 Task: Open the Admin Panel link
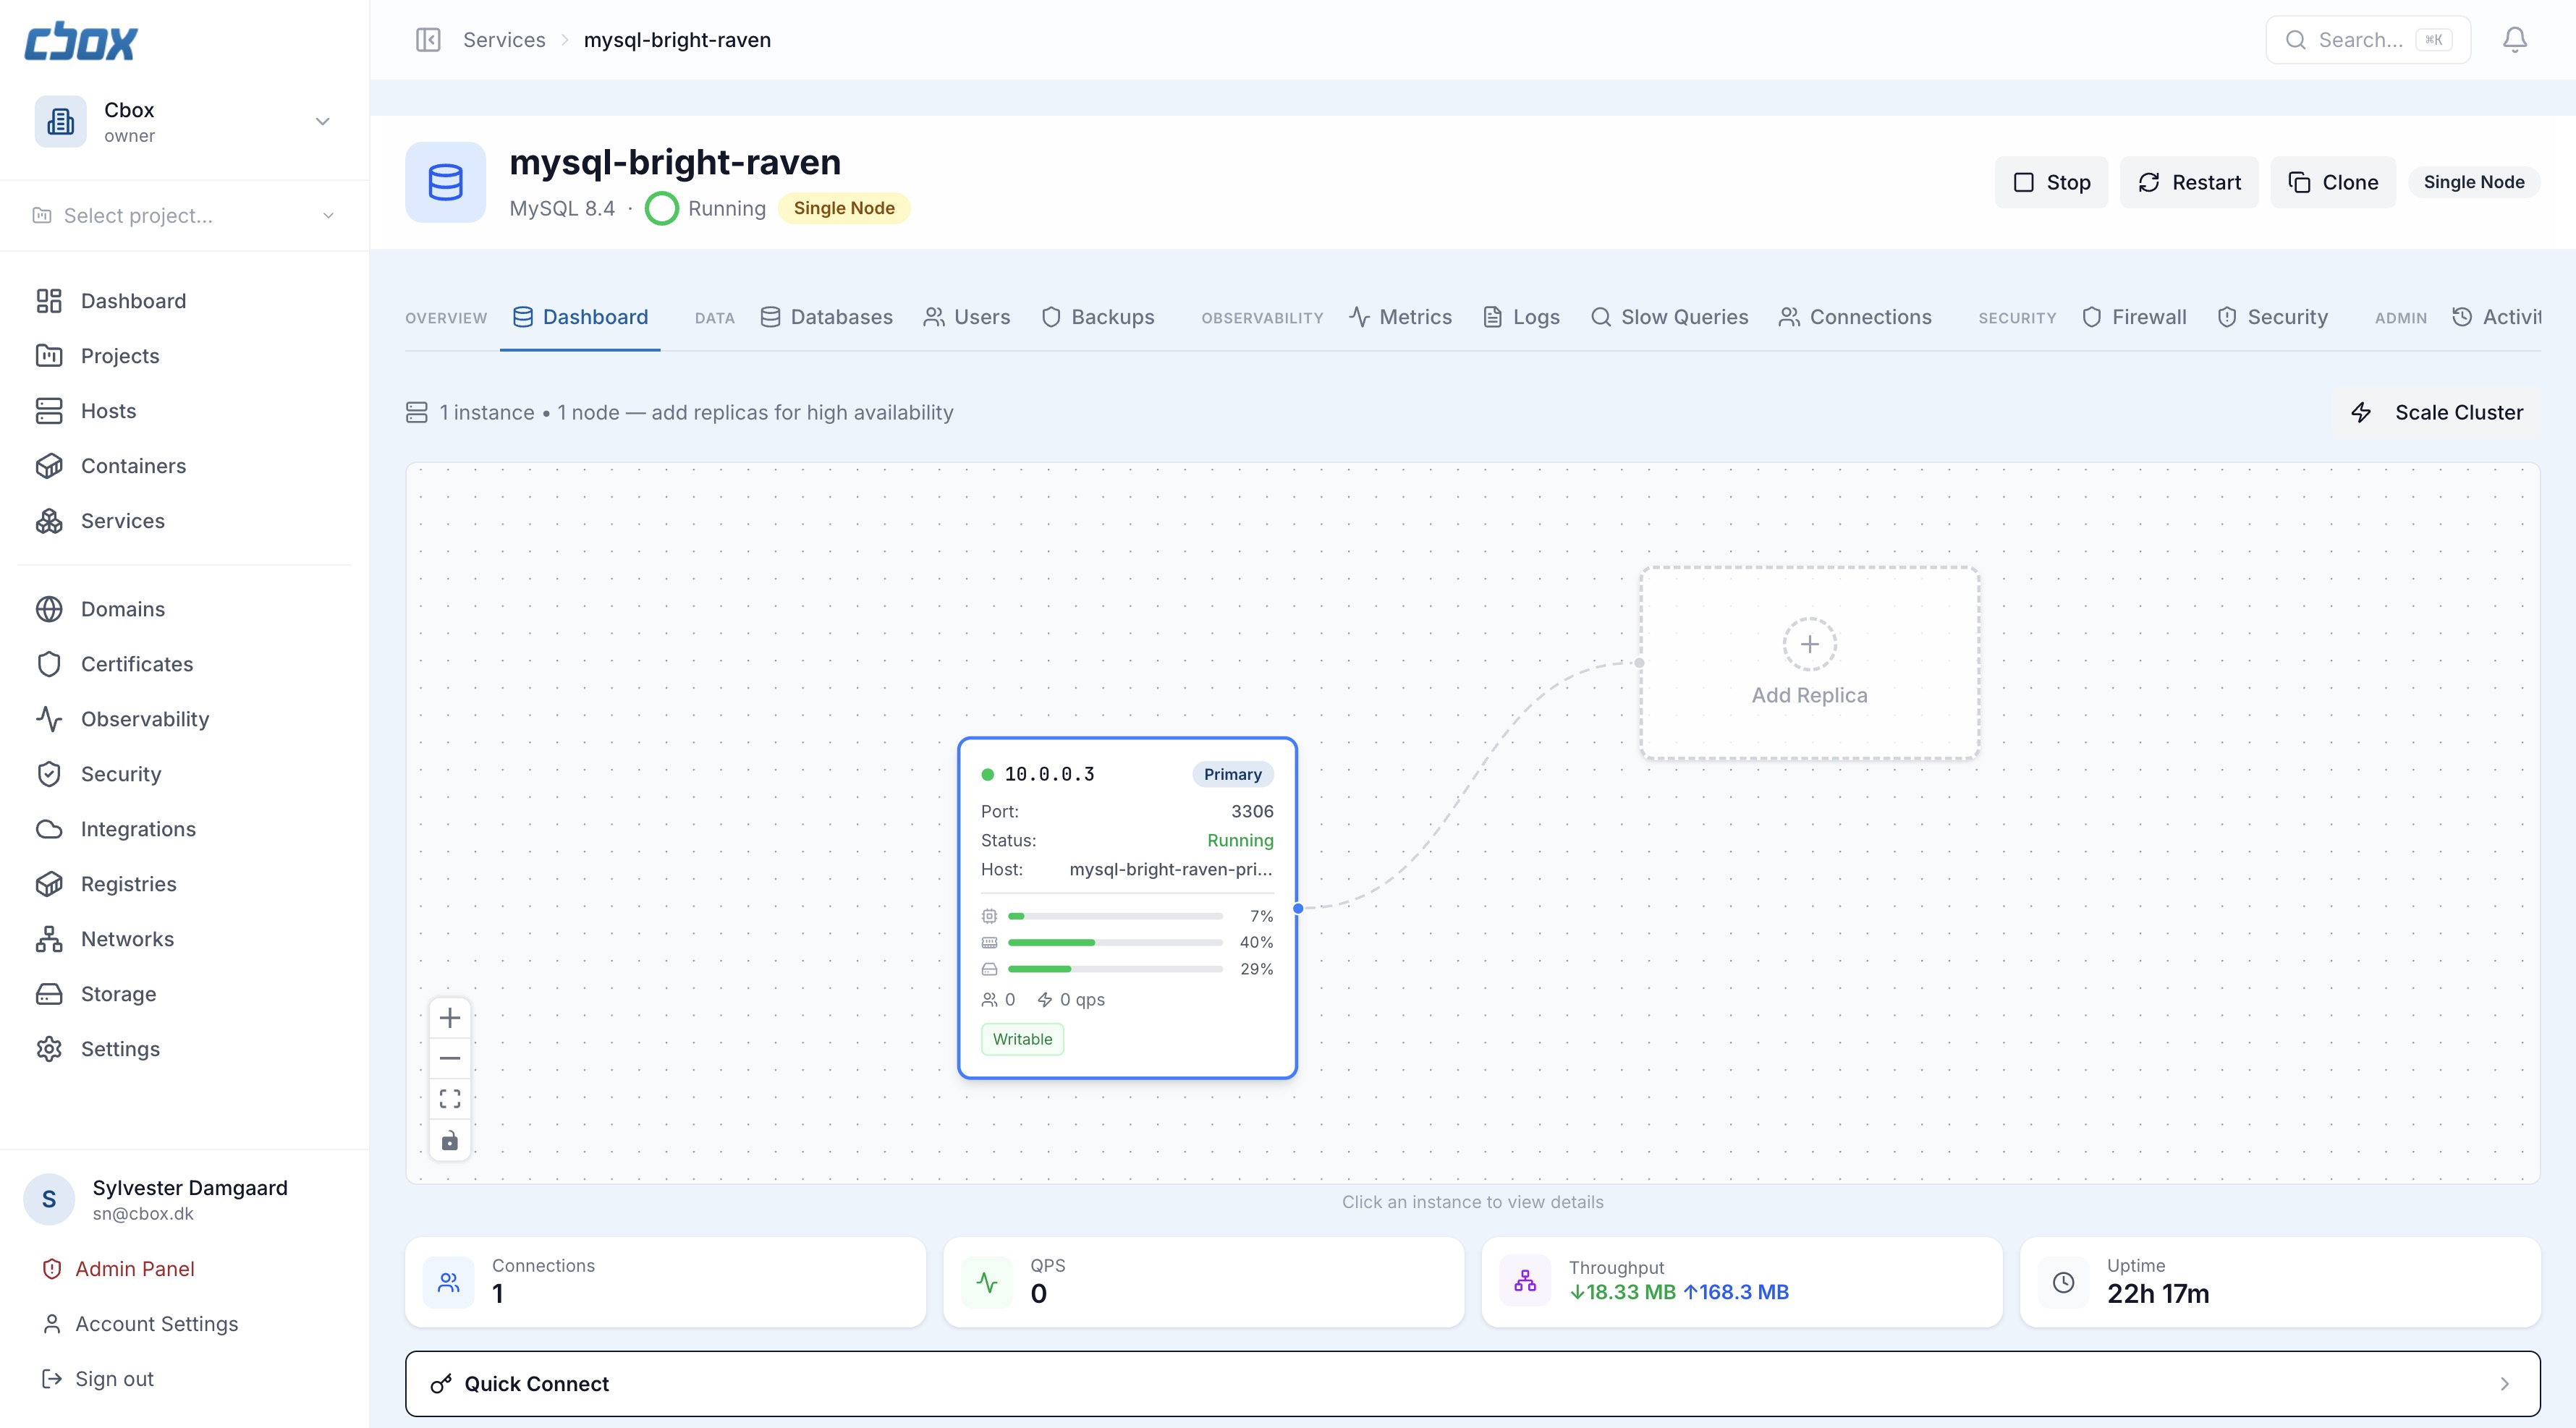tap(134, 1269)
